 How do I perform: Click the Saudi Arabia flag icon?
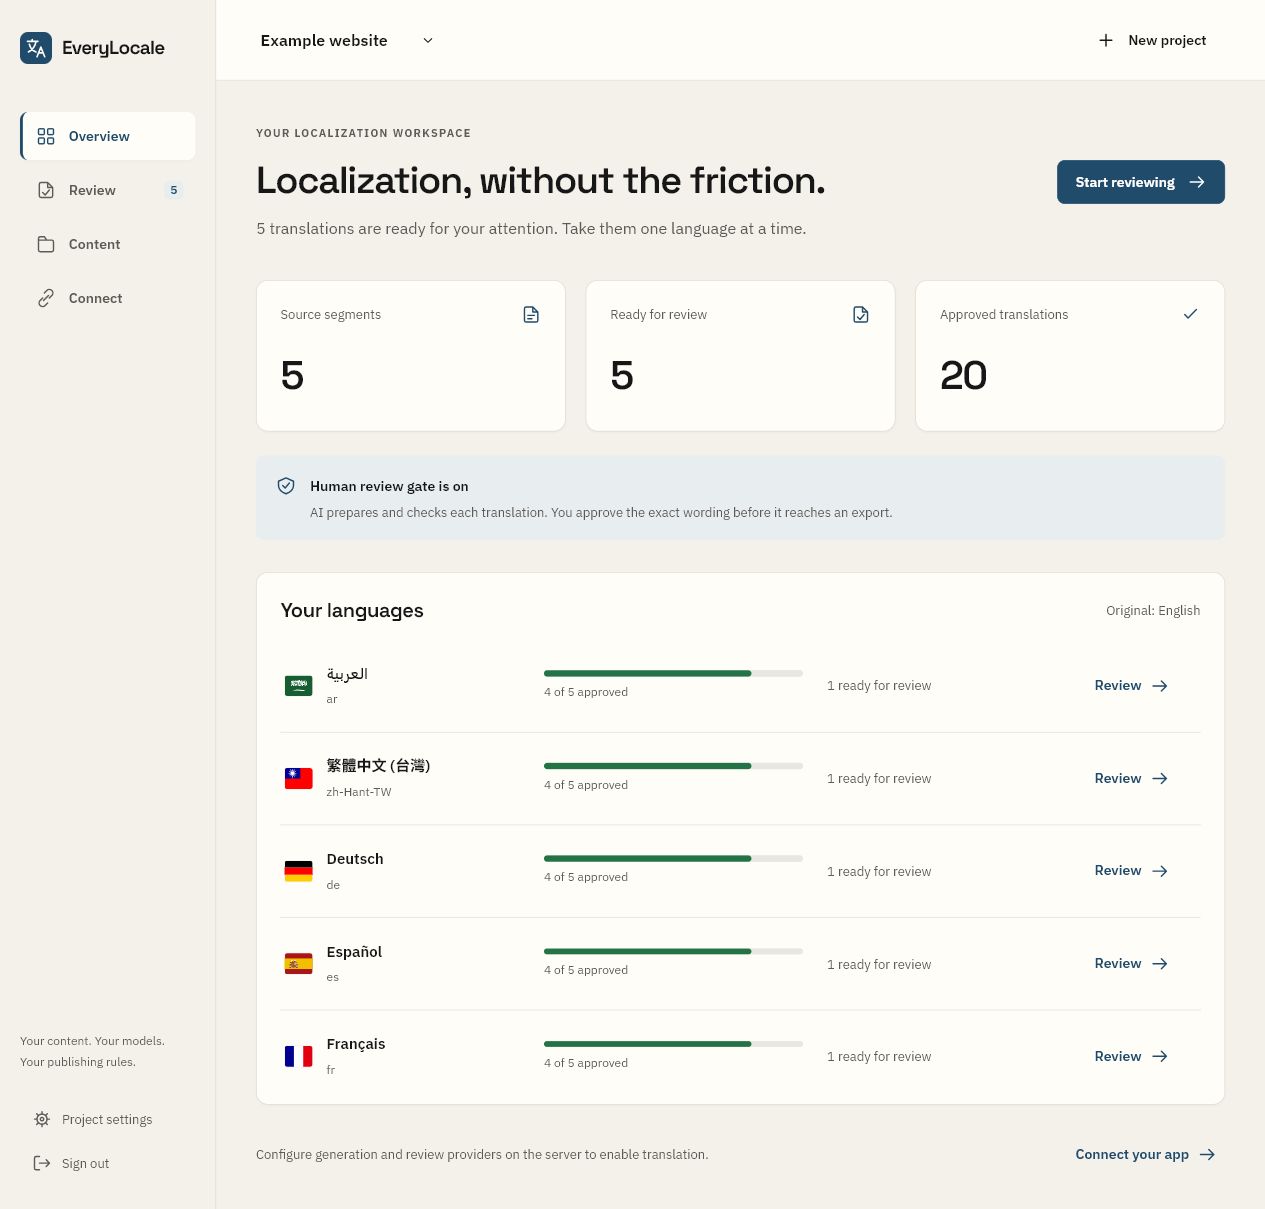pos(299,686)
